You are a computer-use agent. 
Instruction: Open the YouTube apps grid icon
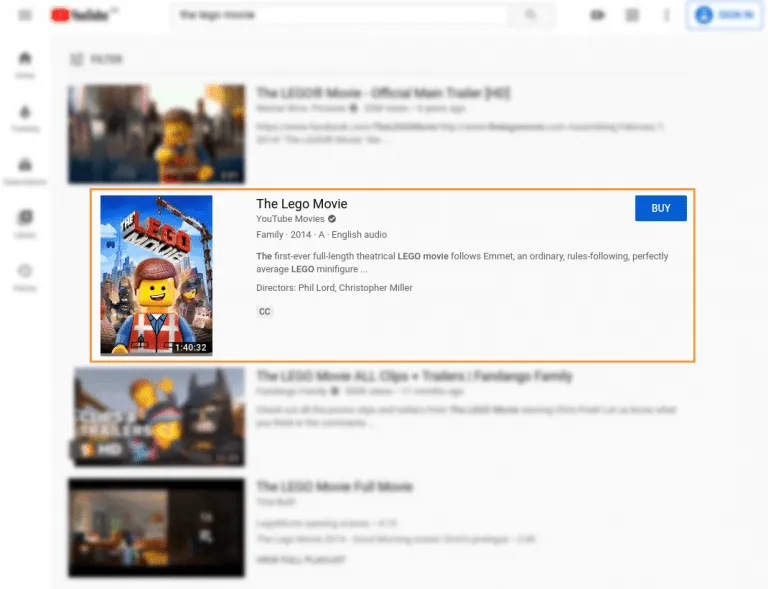(632, 15)
